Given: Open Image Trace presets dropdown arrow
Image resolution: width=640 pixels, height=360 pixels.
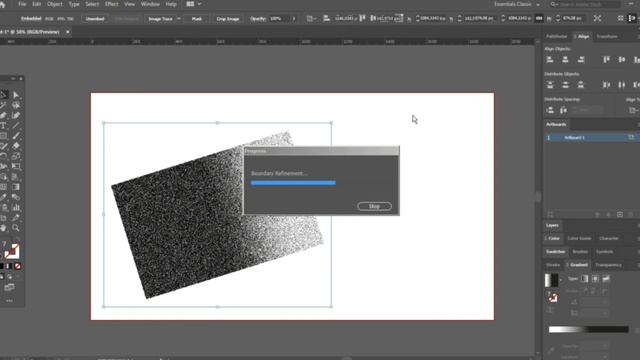Looking at the screenshot, I should click(x=178, y=19).
